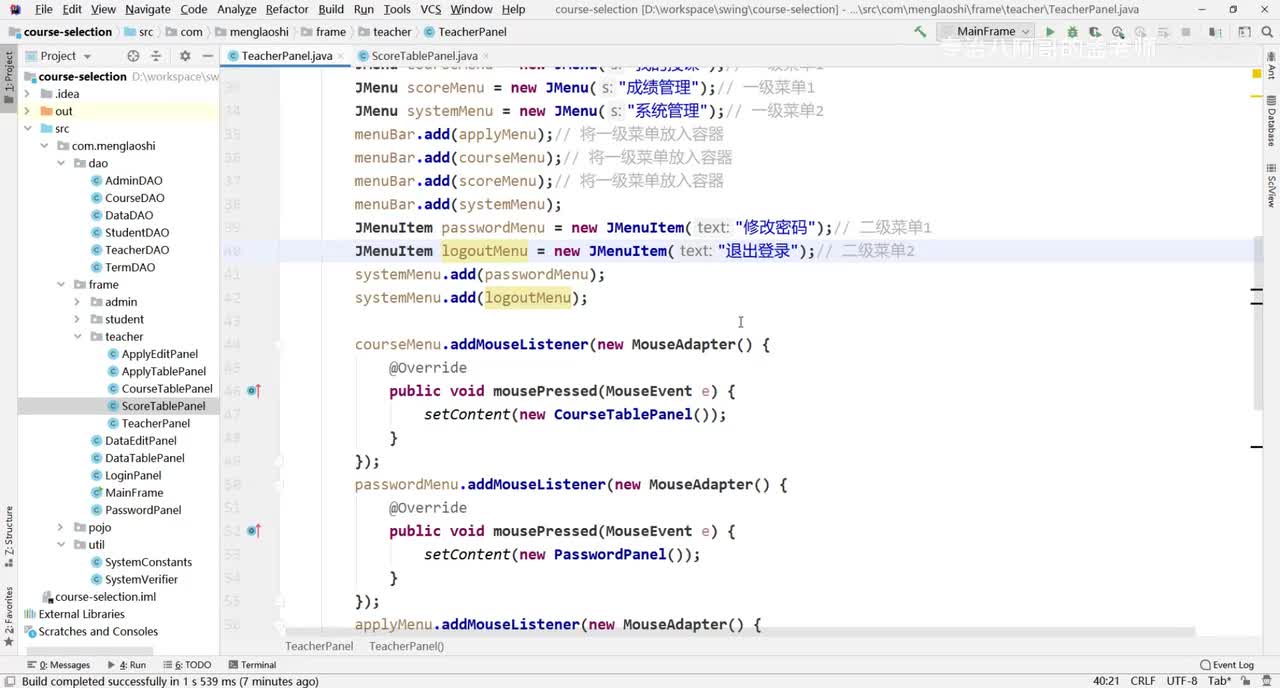Screen dimensions: 1280x688
Task: Collapse the teacher package
Action: (79, 337)
